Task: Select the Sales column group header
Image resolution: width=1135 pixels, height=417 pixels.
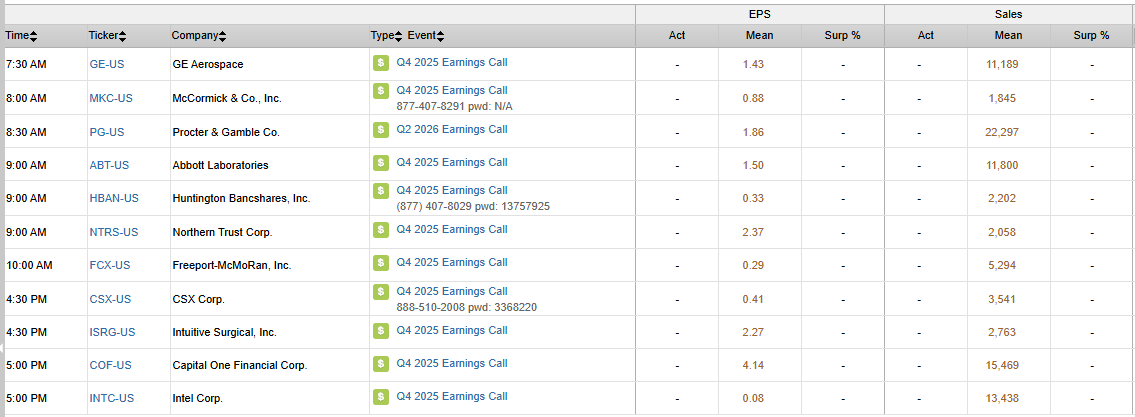Action: [1008, 14]
